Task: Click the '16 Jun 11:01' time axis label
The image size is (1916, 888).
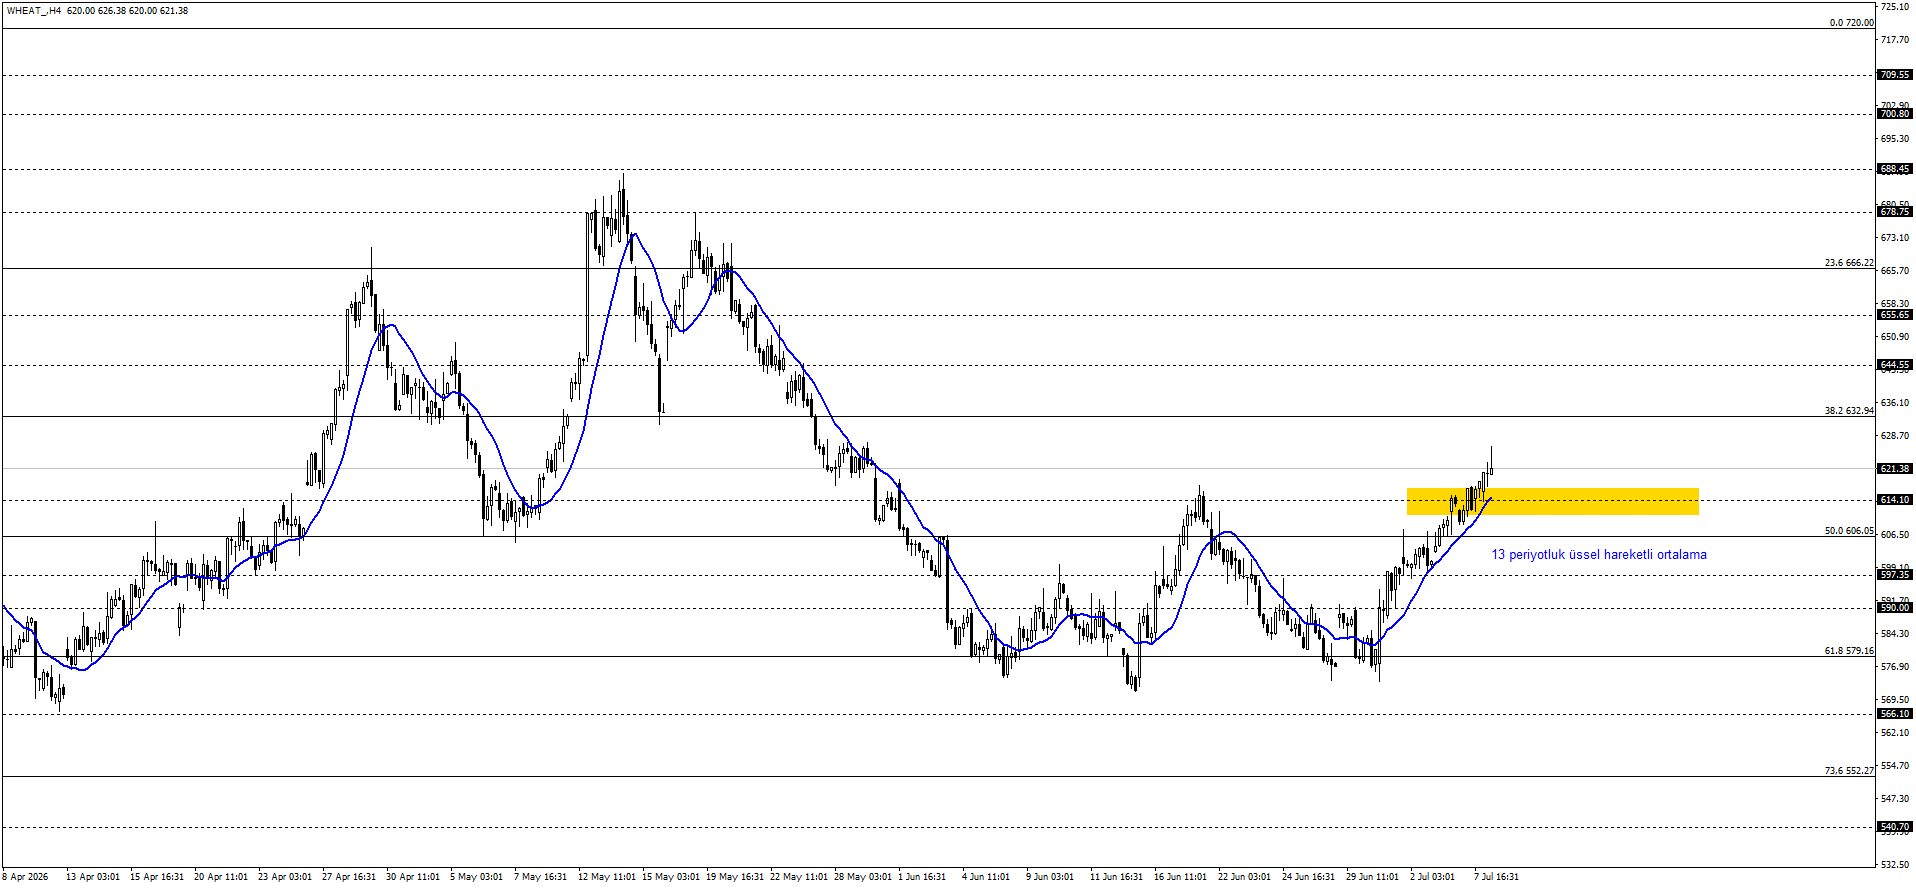Action: (x=1180, y=877)
